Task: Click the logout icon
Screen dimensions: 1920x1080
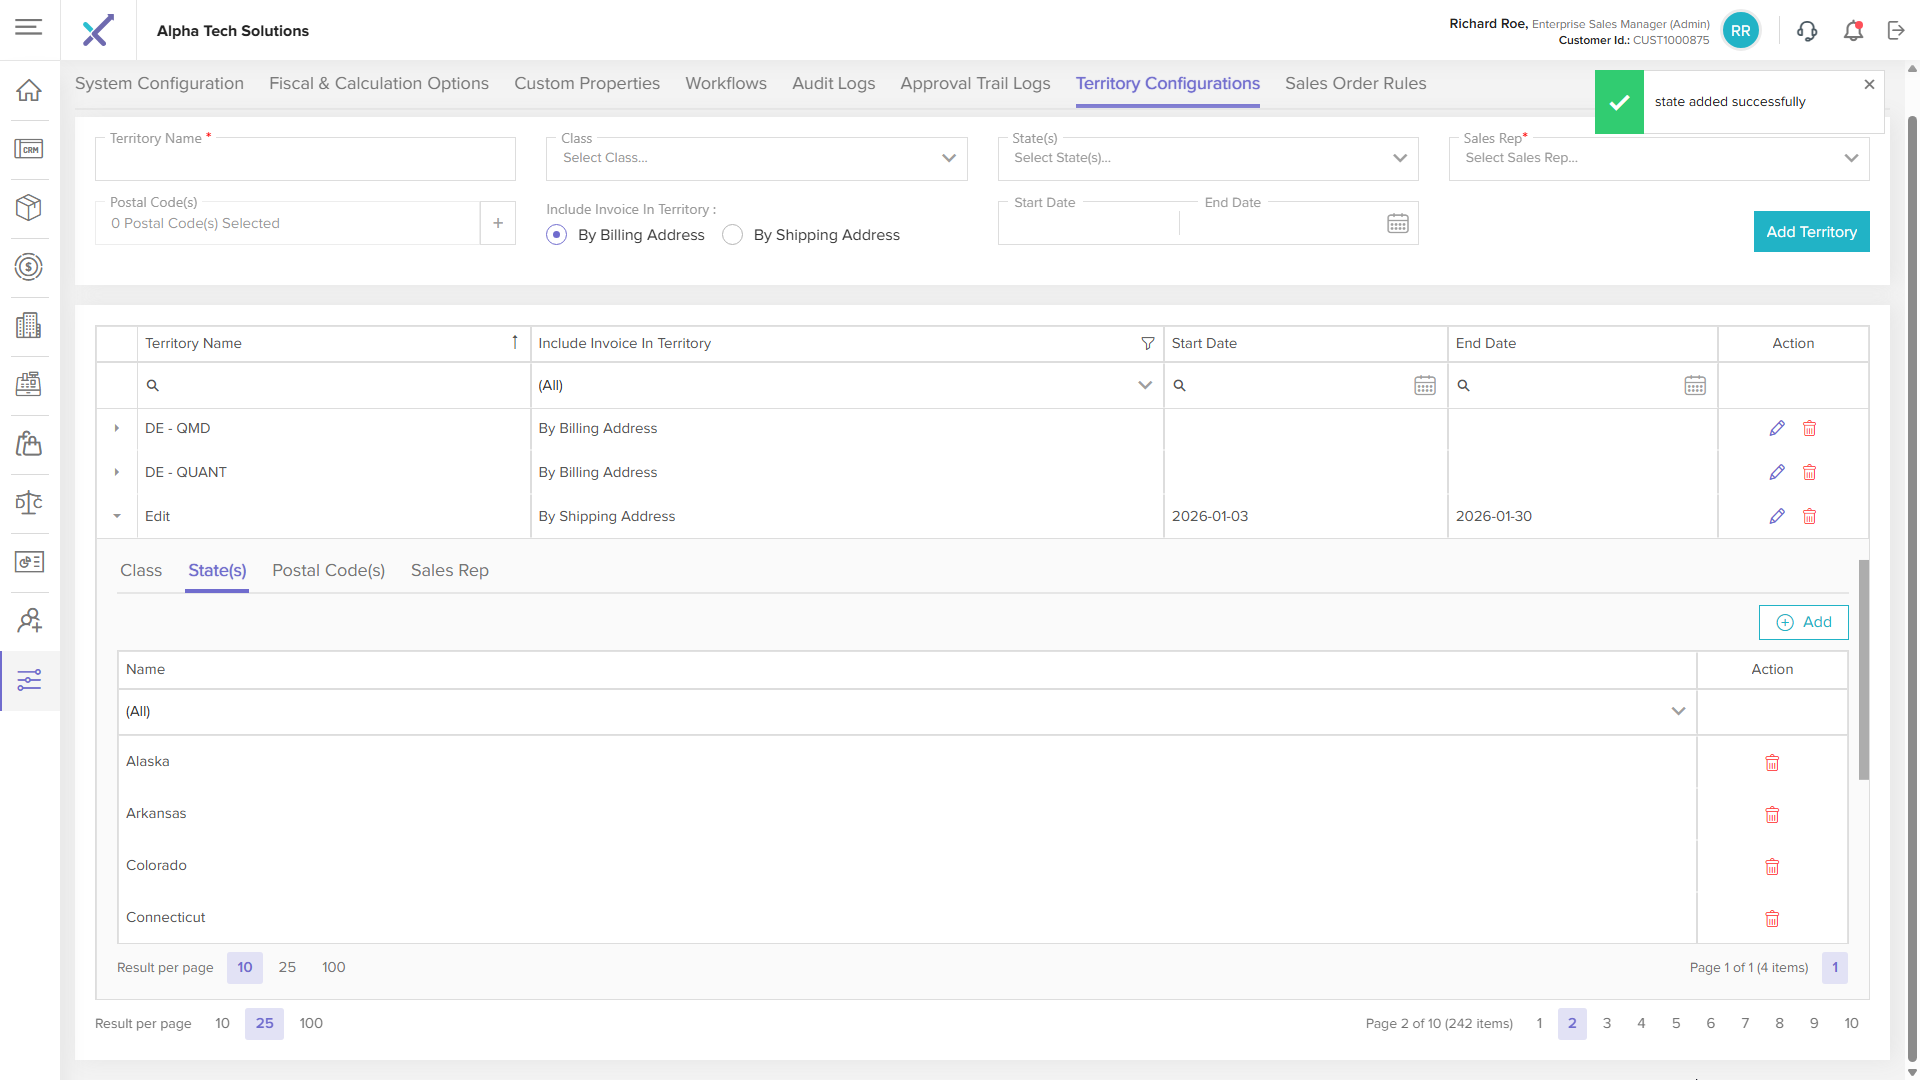Action: 1896,31
